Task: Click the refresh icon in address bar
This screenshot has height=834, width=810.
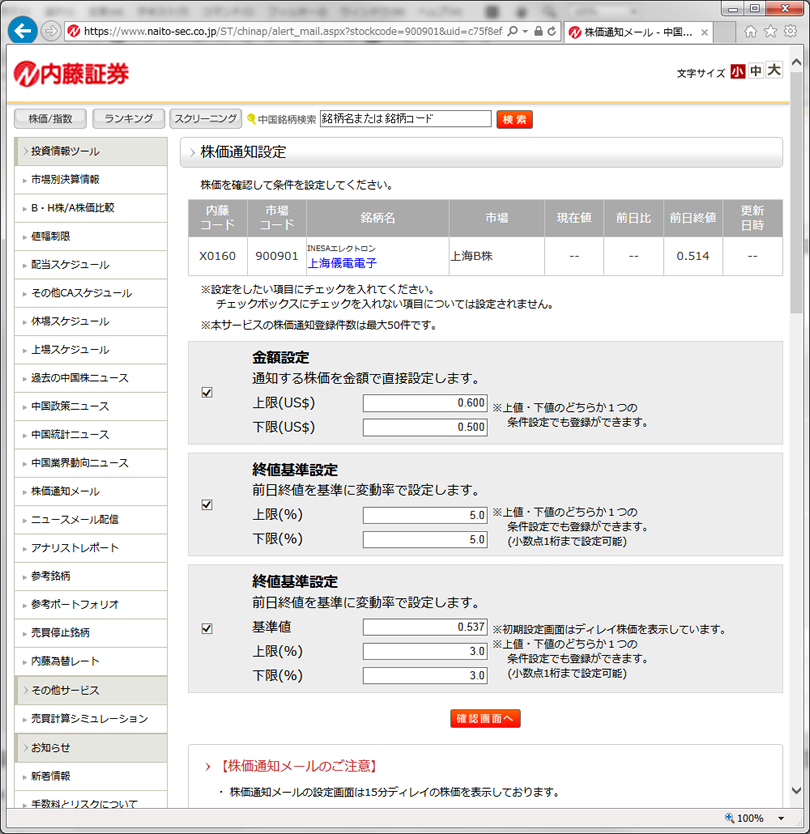Action: 551,31
